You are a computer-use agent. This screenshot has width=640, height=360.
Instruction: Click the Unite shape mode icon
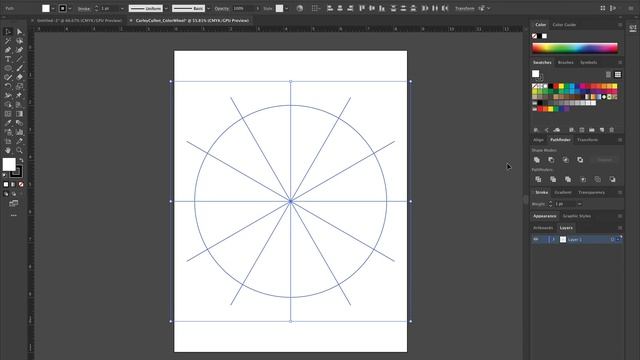[537, 160]
